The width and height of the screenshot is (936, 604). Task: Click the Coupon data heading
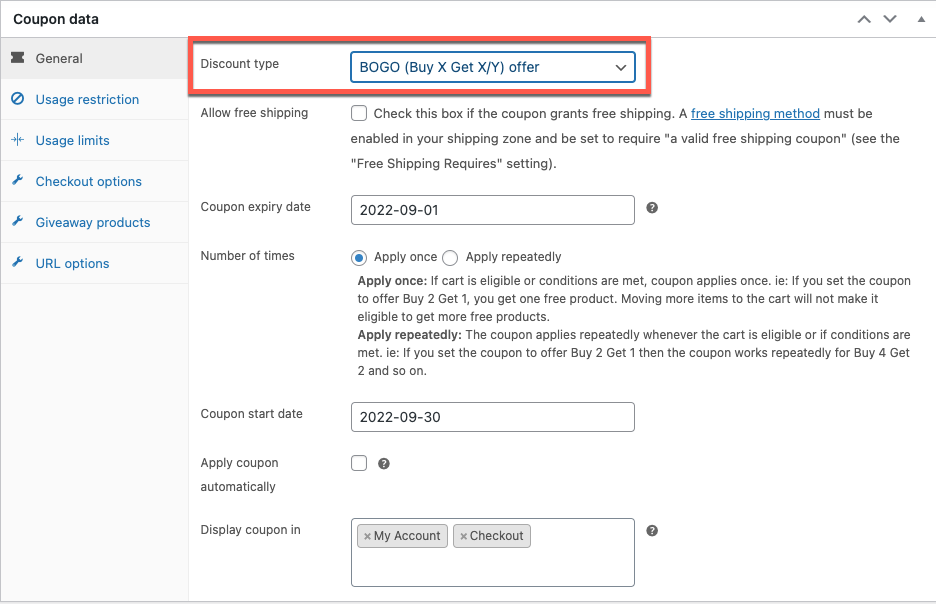point(56,19)
